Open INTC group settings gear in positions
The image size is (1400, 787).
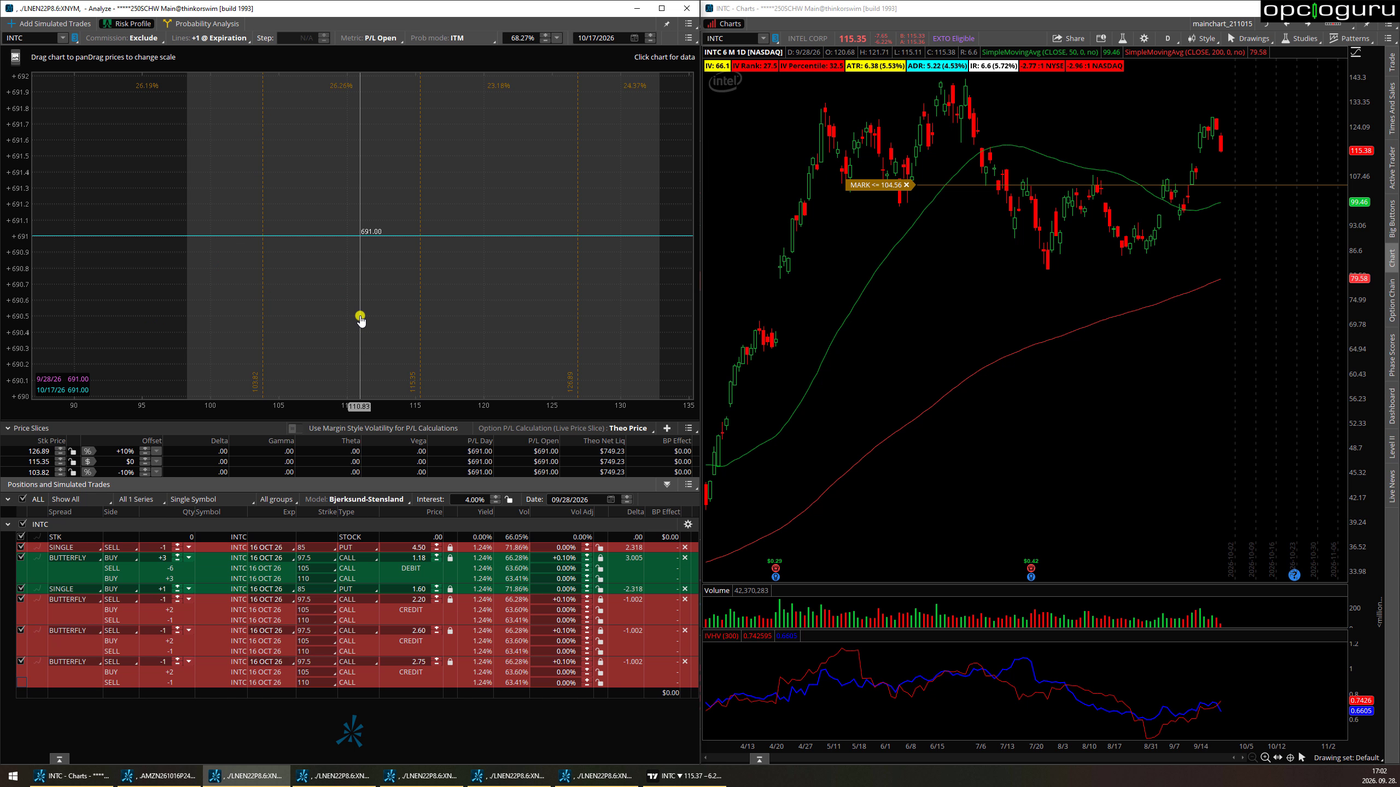[687, 524]
